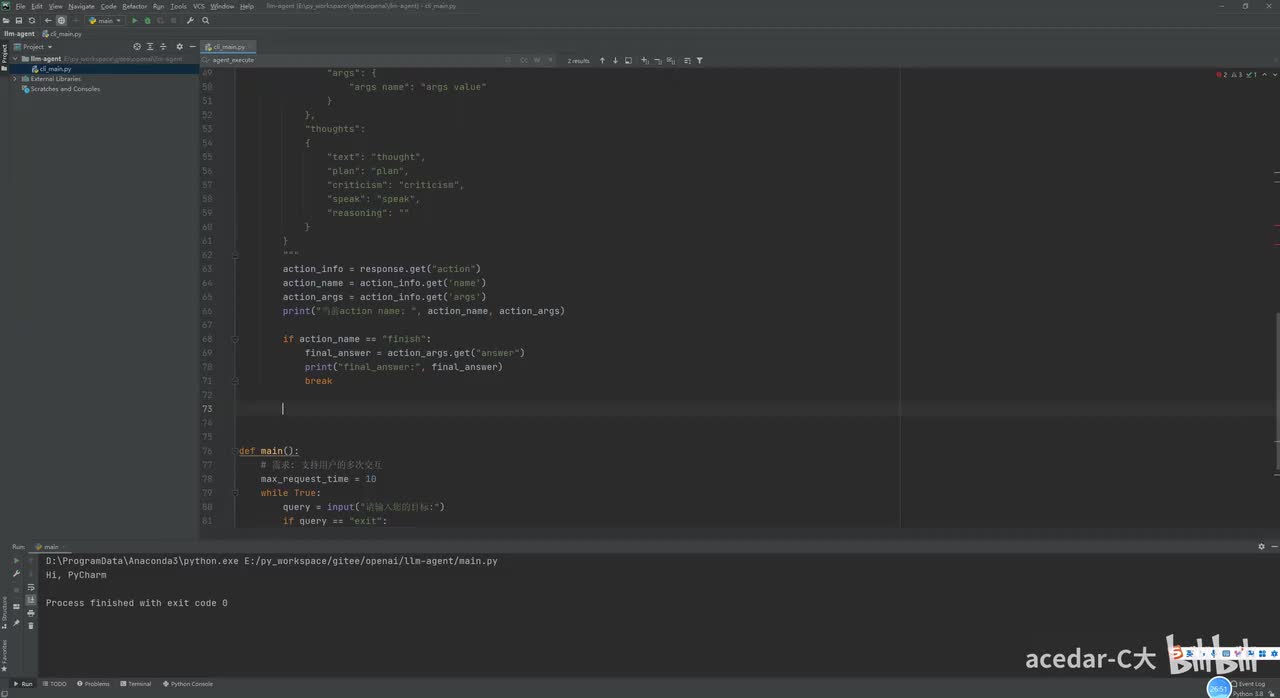Open the Run panel gear settings

1262,547
